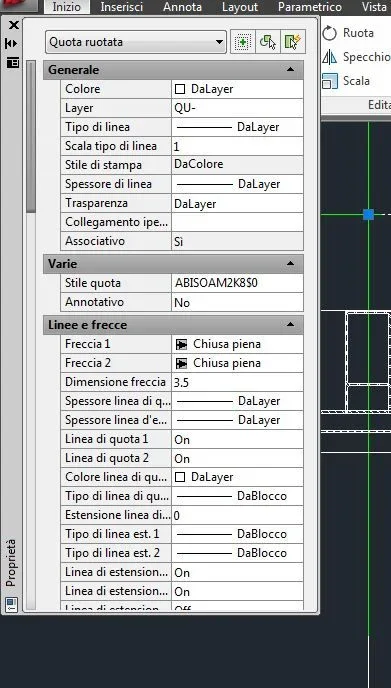
Task: Click Tipo di linea est. 2 DaBlocco value
Action: click(x=237, y=553)
